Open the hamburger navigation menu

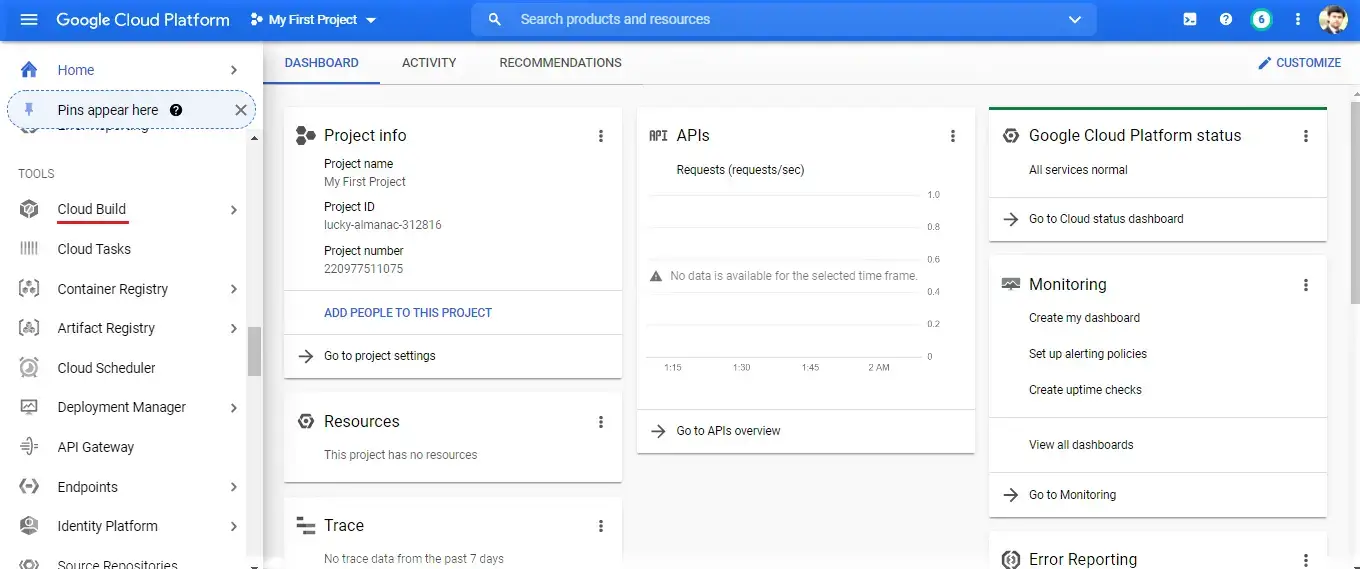tap(29, 20)
